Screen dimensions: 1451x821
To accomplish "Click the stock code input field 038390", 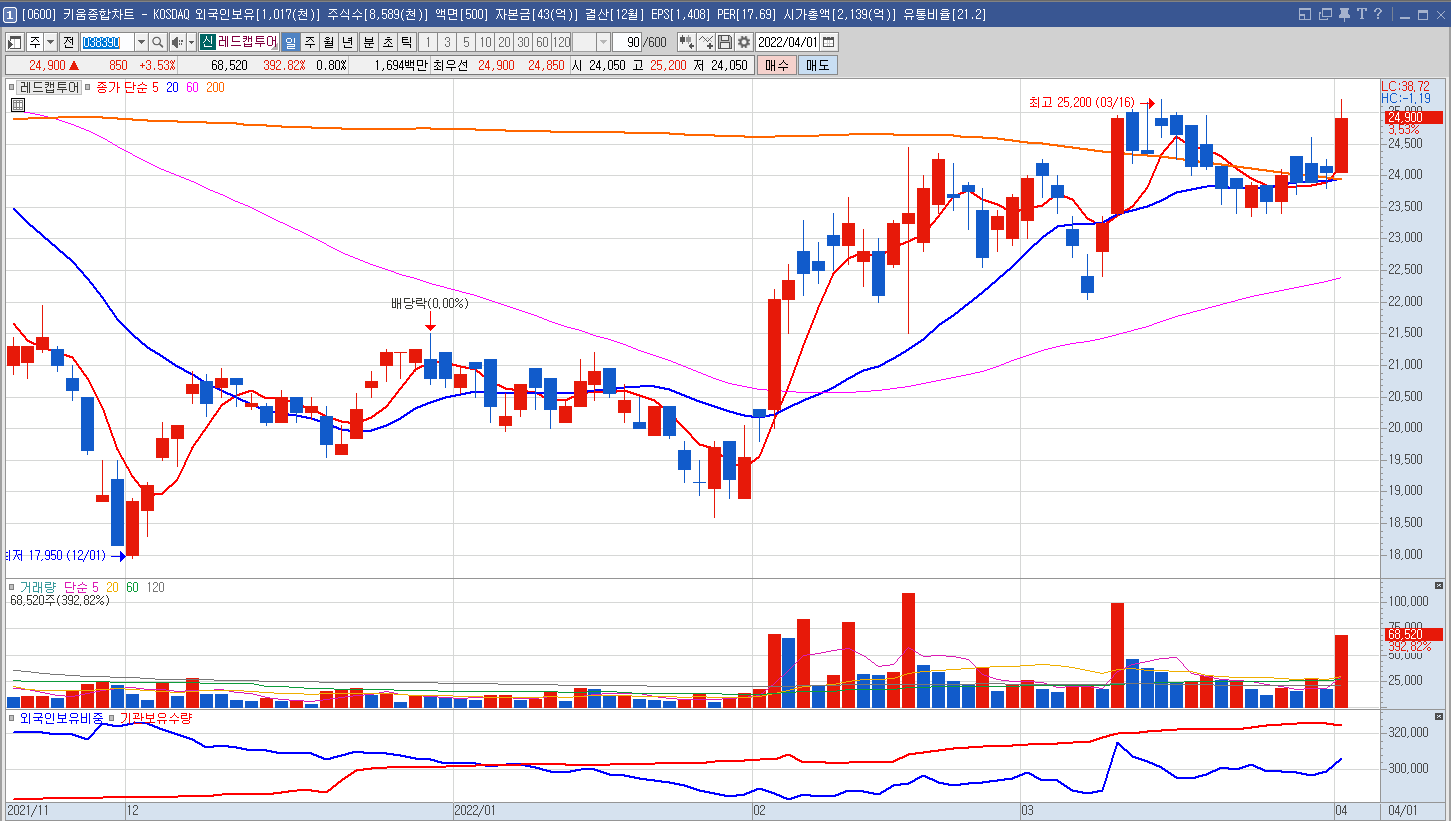I will pos(106,42).
